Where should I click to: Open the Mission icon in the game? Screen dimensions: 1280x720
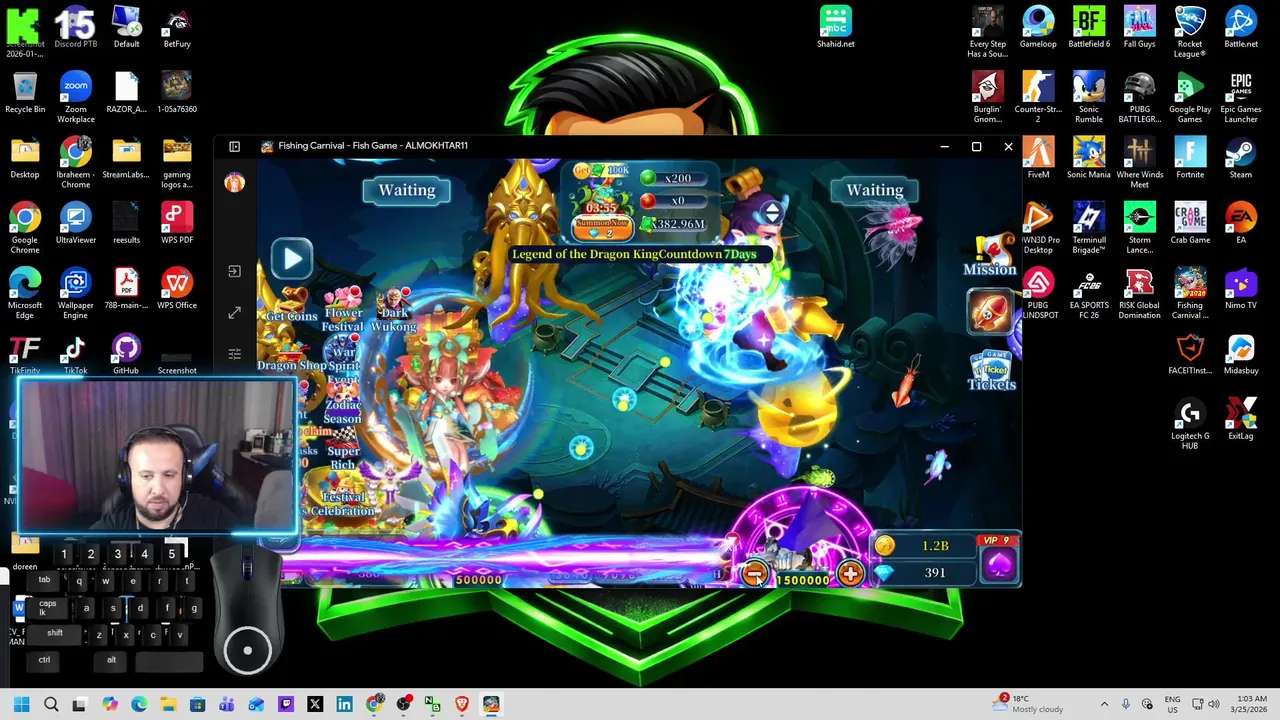click(x=990, y=255)
